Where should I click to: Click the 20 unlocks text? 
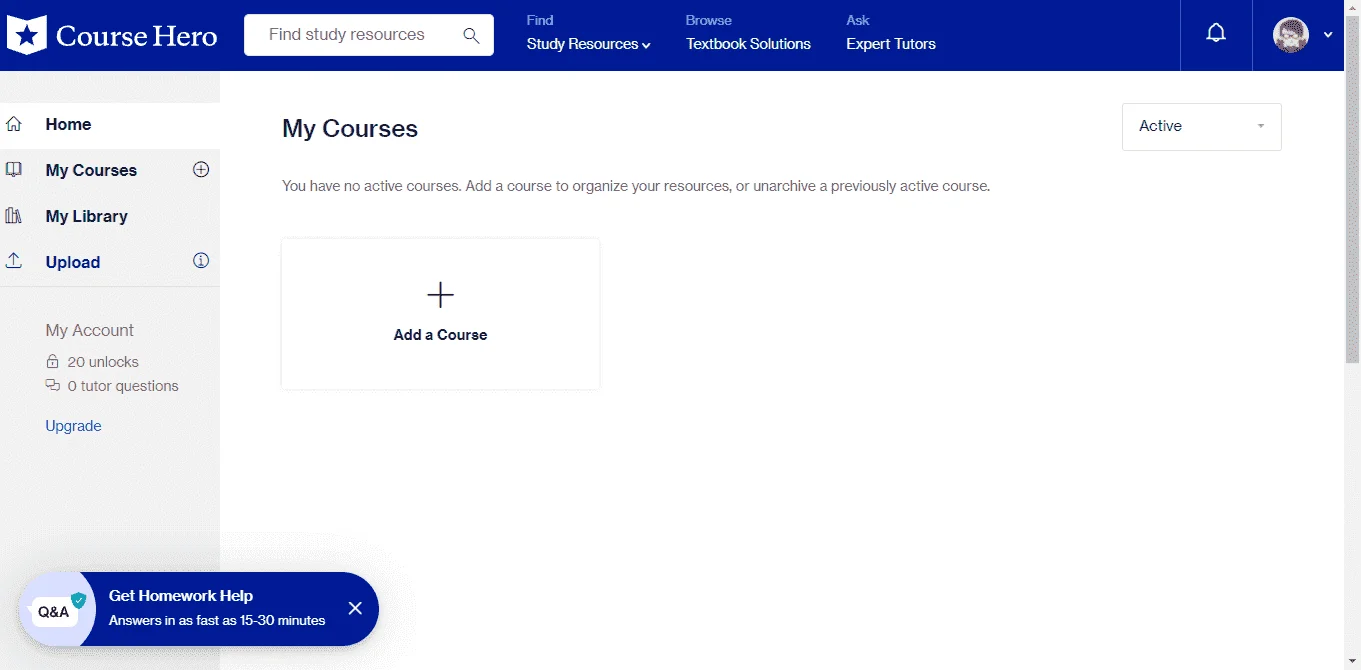[x=103, y=362]
